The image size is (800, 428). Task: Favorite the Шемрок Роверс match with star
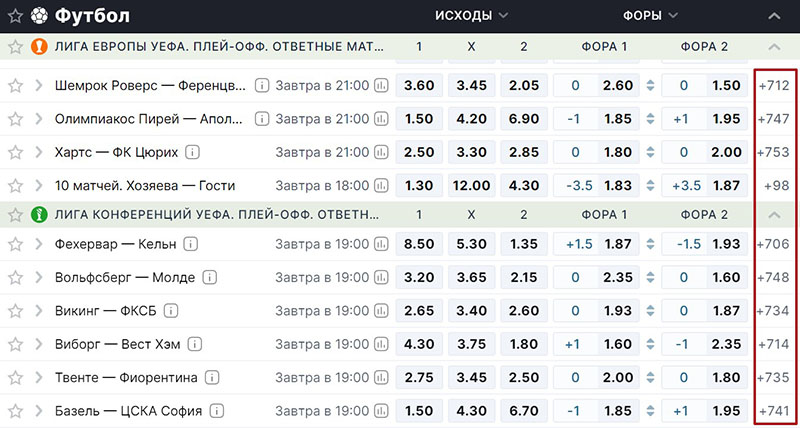16,85
